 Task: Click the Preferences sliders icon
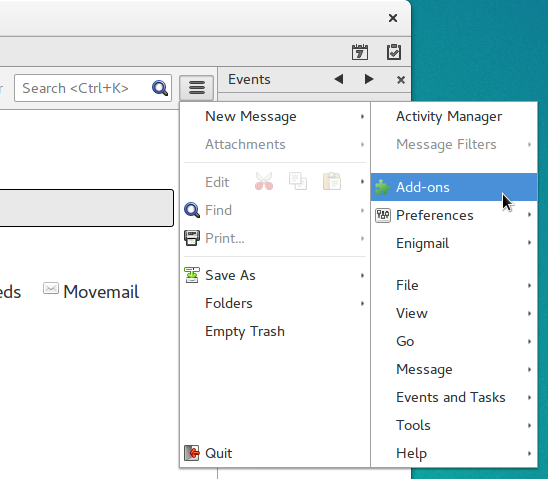(383, 215)
